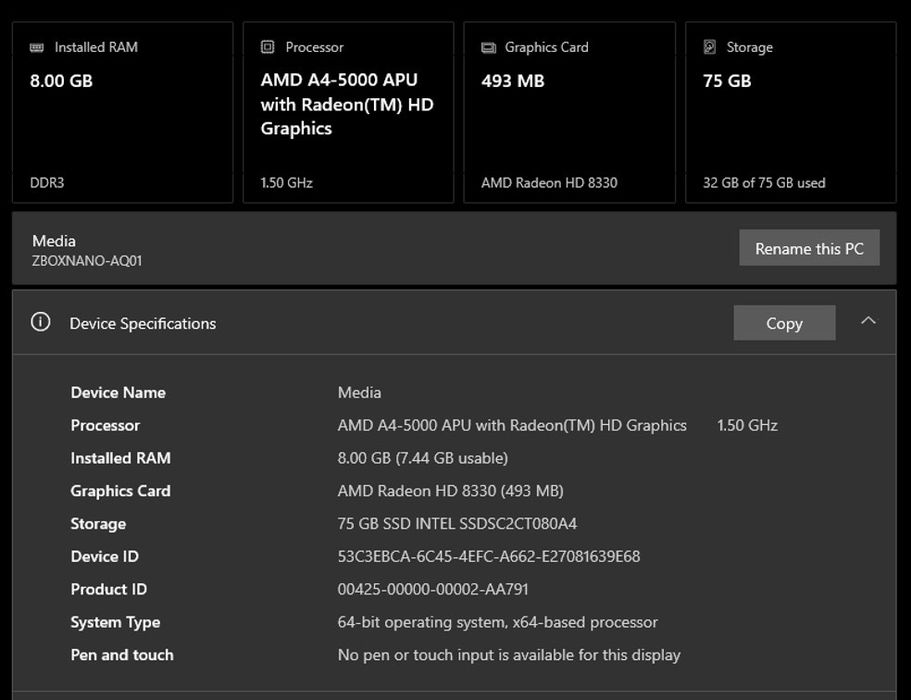Open the Graphics Card 493 MB card

pos(569,113)
